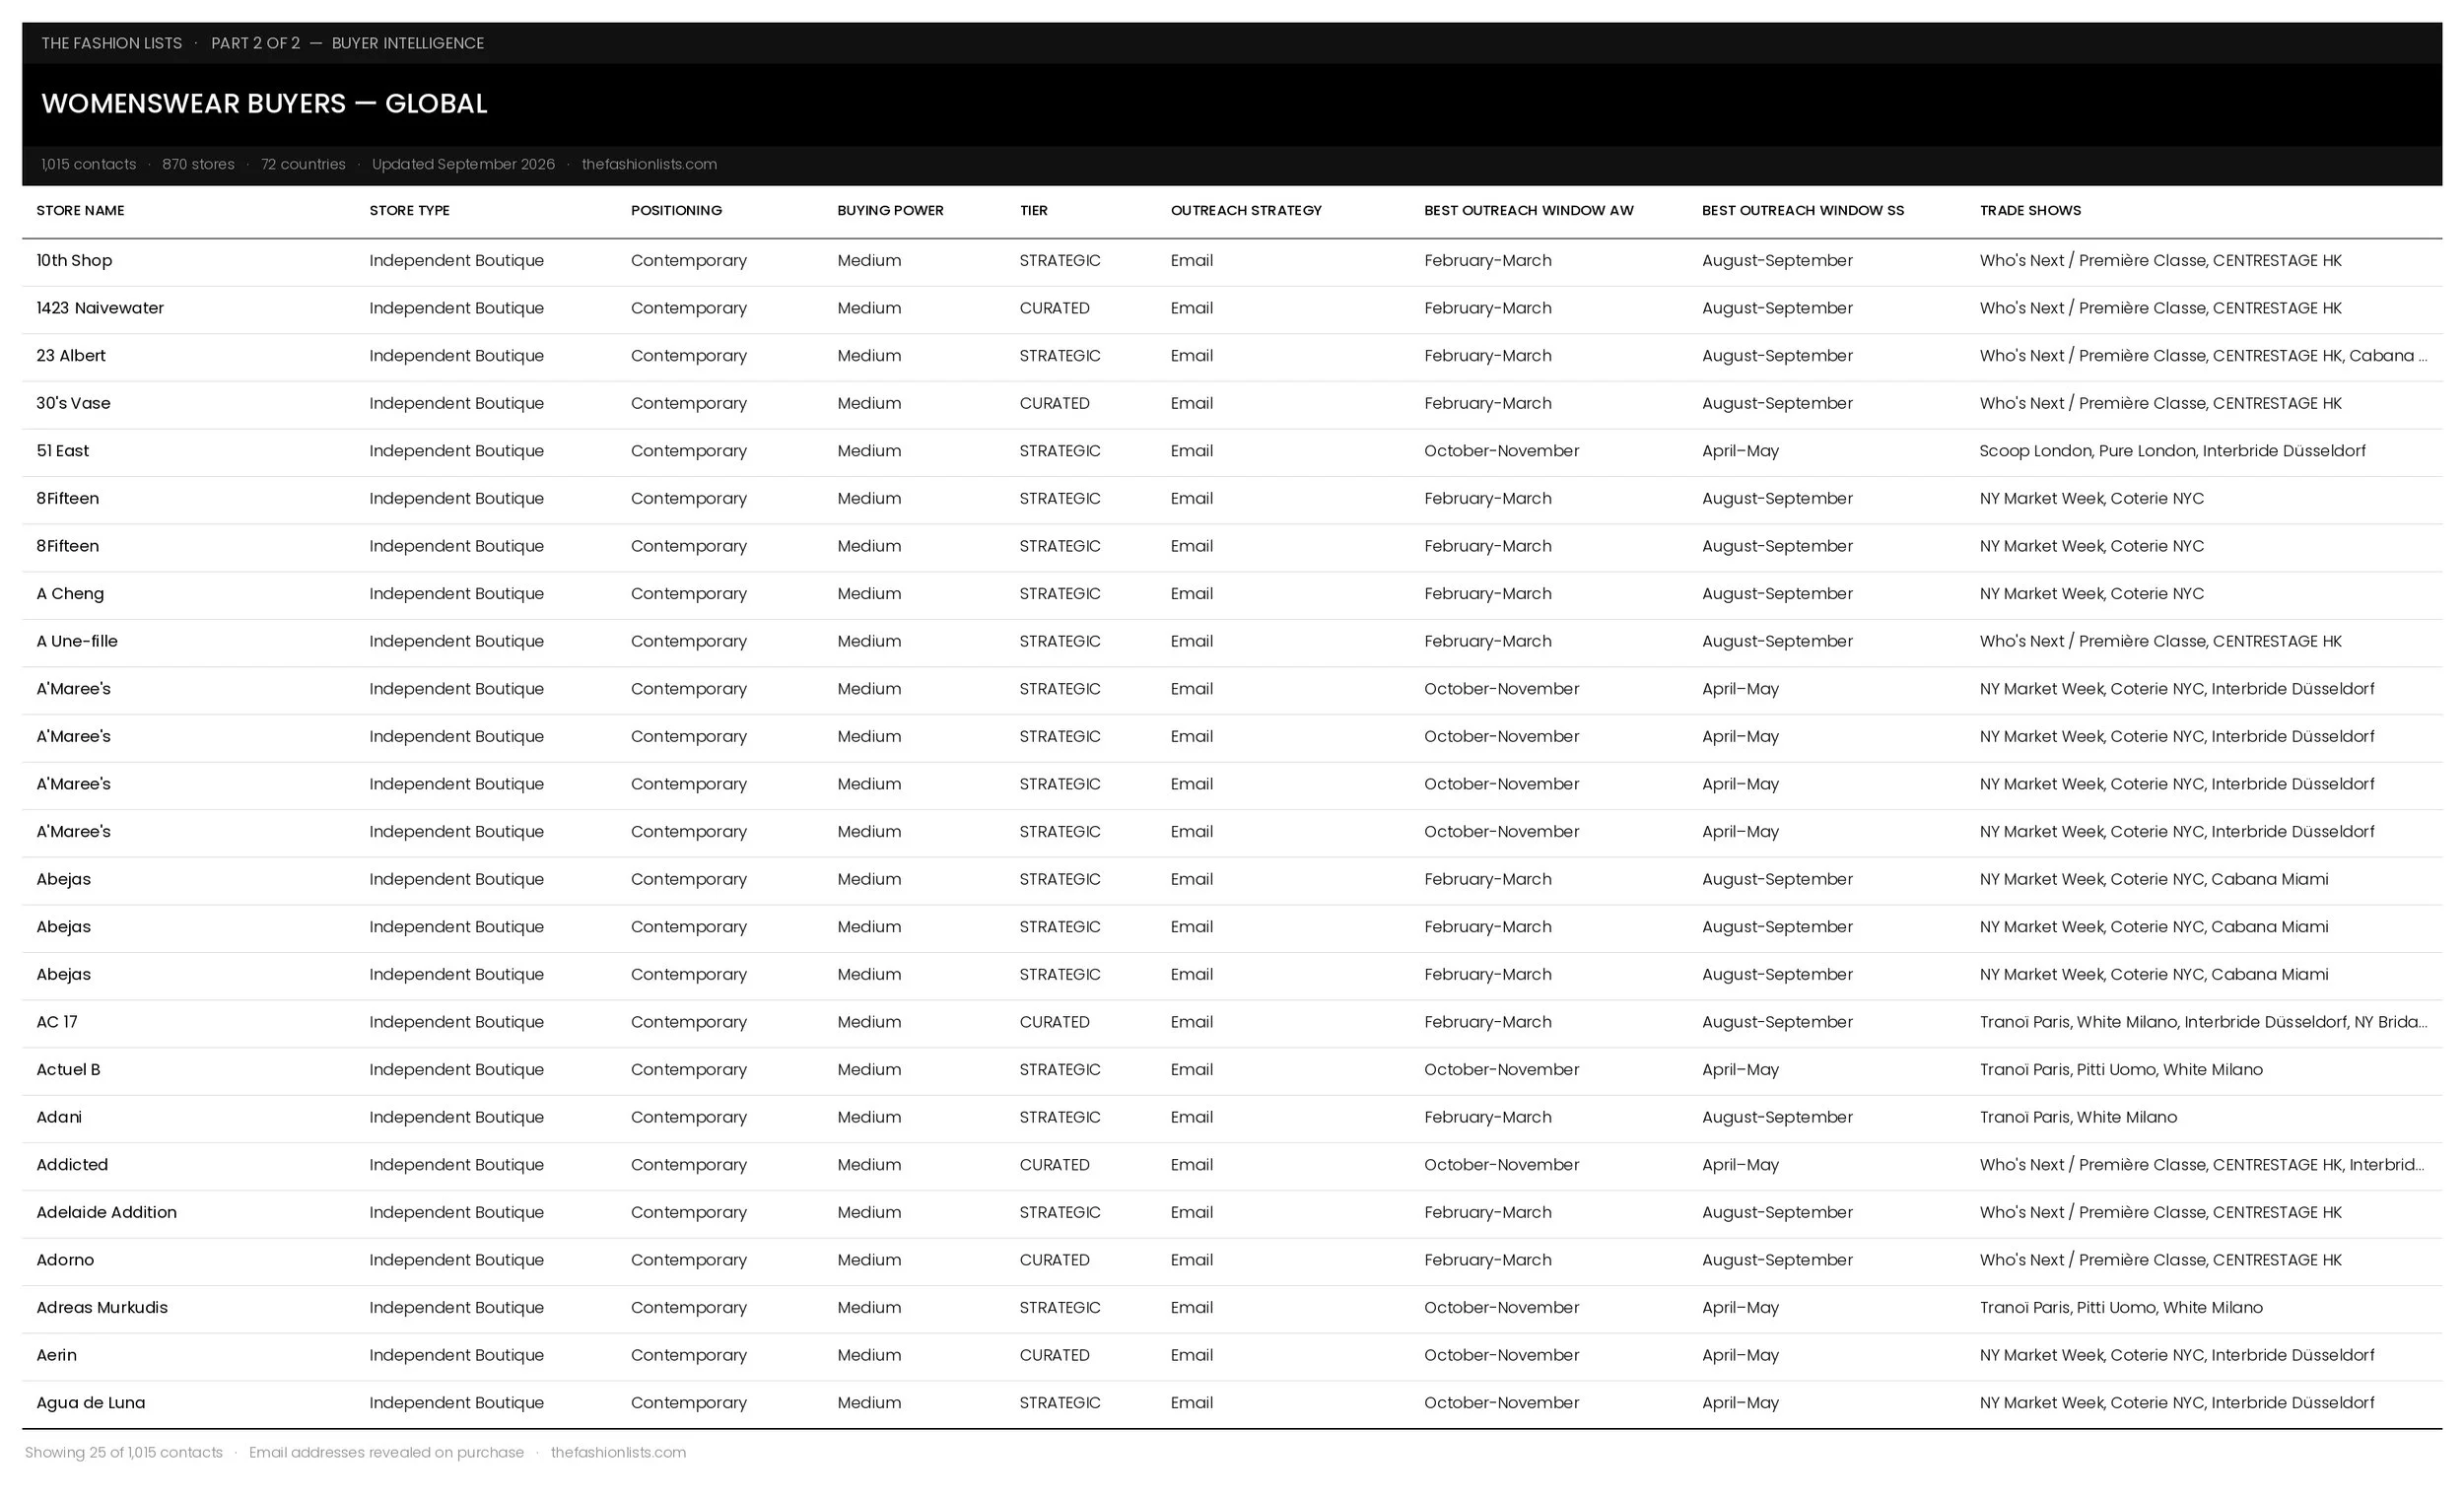Click Contemporary in the A Une-fille row
This screenshot has height=1498, width=2464.
tap(689, 641)
